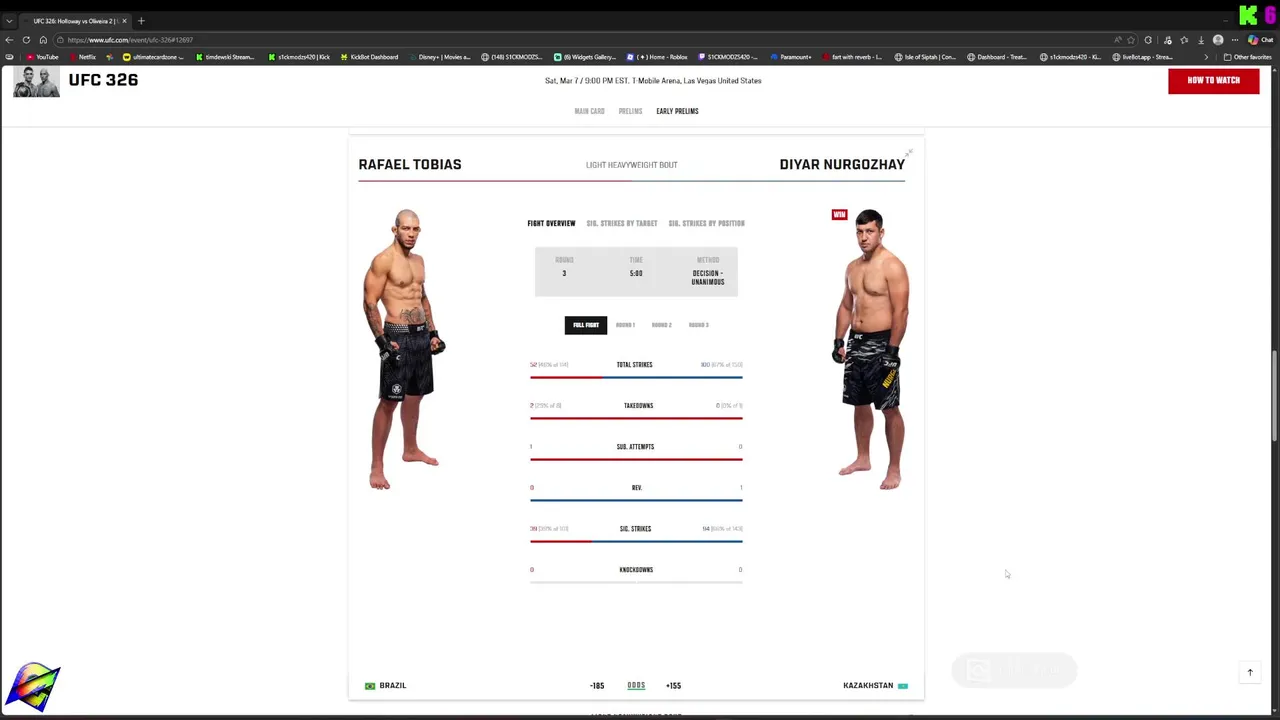
Task: Click the scroll-to-top arrow button
Action: coord(1250,673)
